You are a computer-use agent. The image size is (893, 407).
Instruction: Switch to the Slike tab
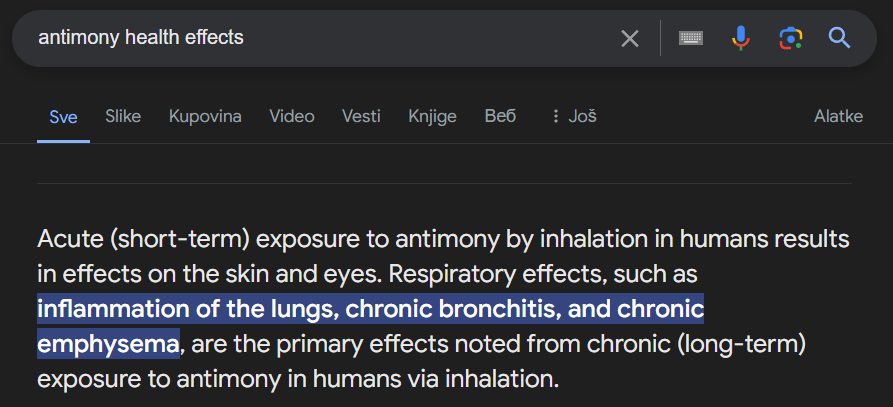click(123, 117)
